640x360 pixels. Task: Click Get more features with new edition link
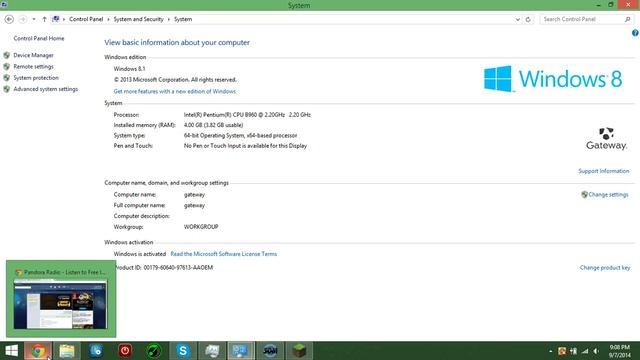(x=175, y=91)
